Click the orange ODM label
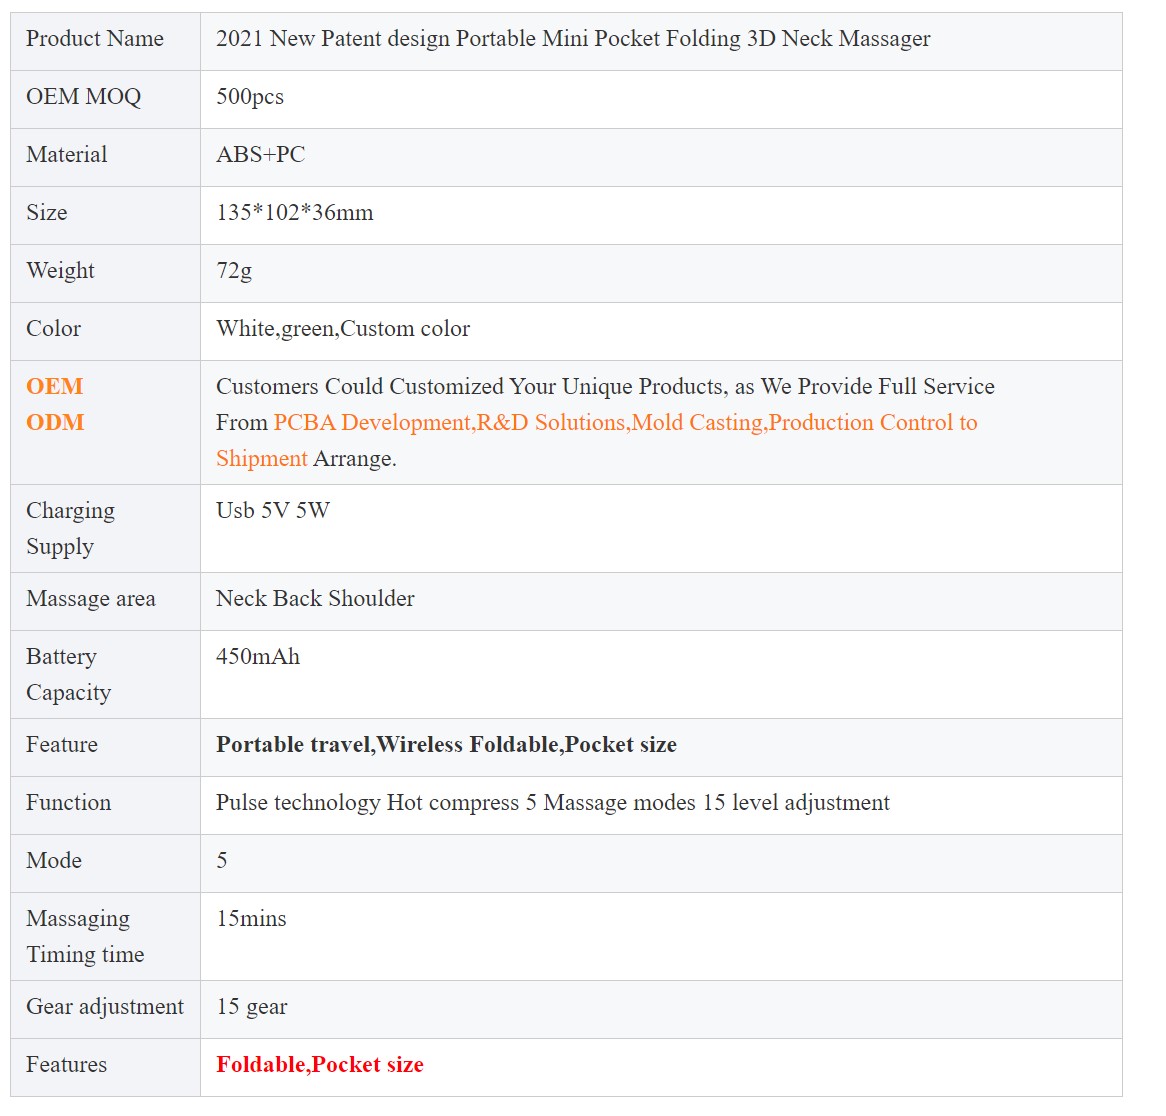The height and width of the screenshot is (1116, 1166). [x=55, y=423]
